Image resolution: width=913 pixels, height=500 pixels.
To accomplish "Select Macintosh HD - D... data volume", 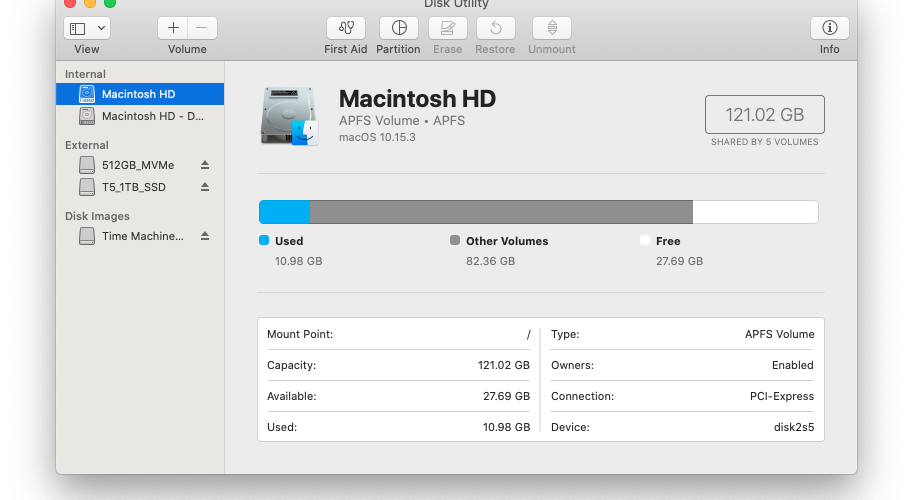I will pos(140,116).
